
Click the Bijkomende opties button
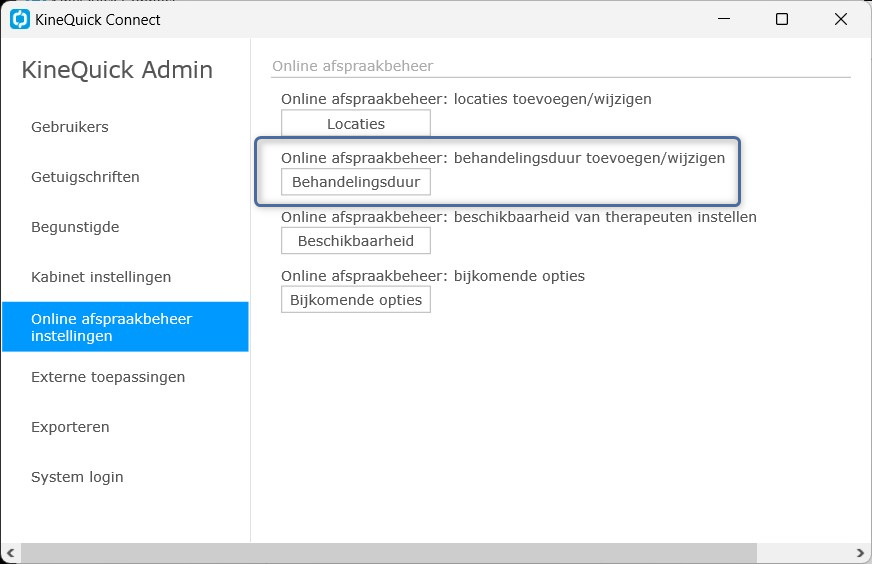tap(356, 300)
